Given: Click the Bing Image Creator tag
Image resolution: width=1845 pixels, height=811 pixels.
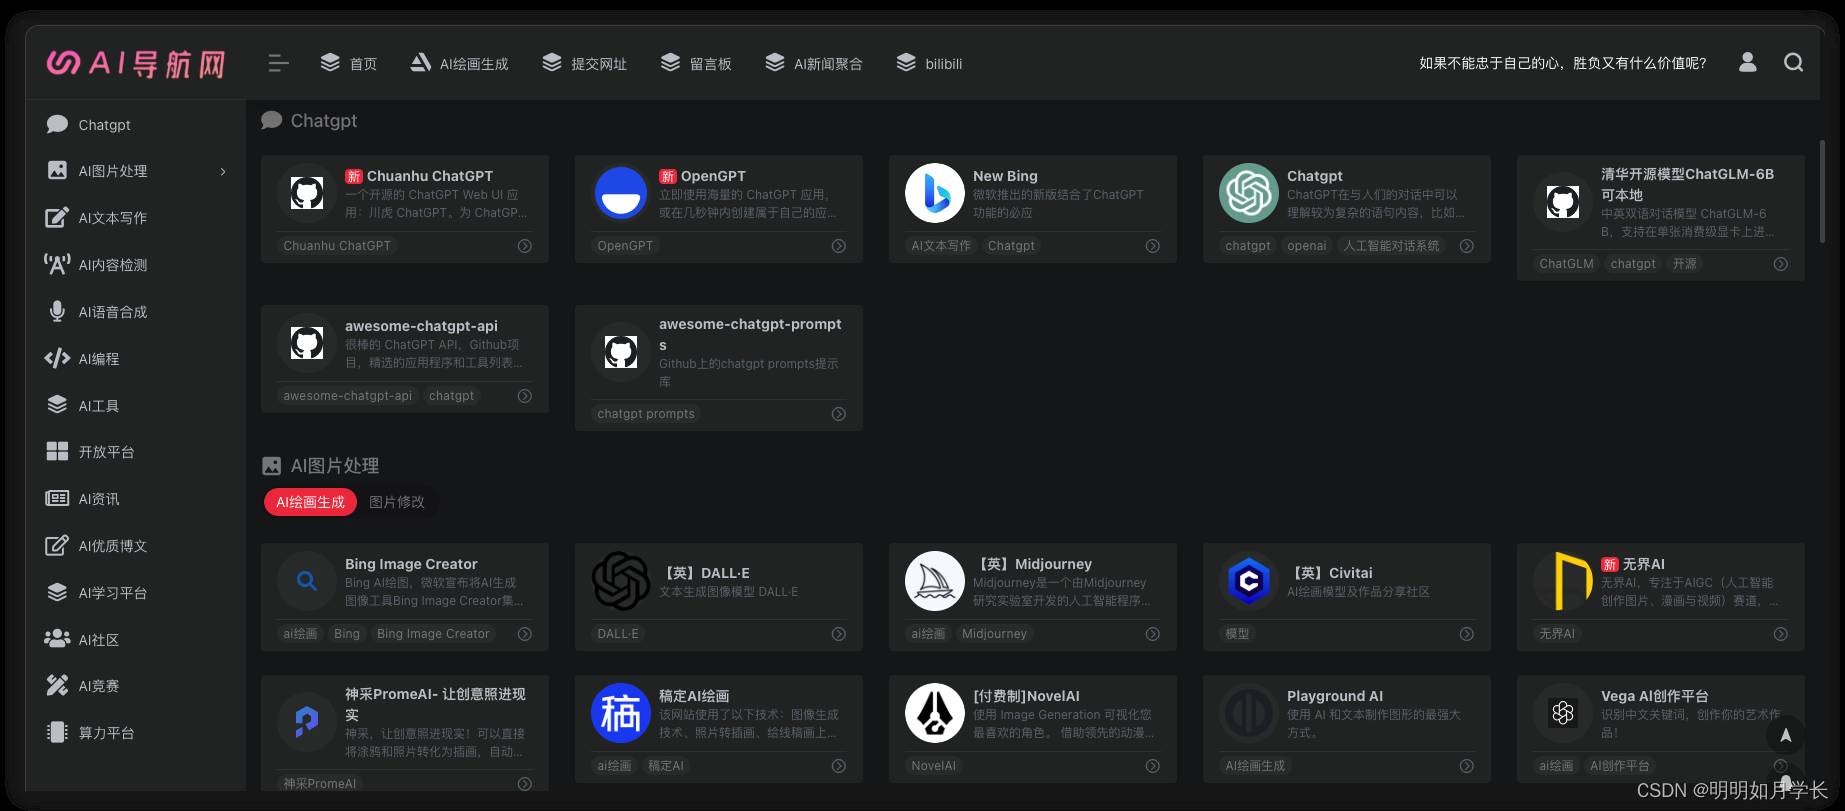Looking at the screenshot, I should tap(433, 634).
